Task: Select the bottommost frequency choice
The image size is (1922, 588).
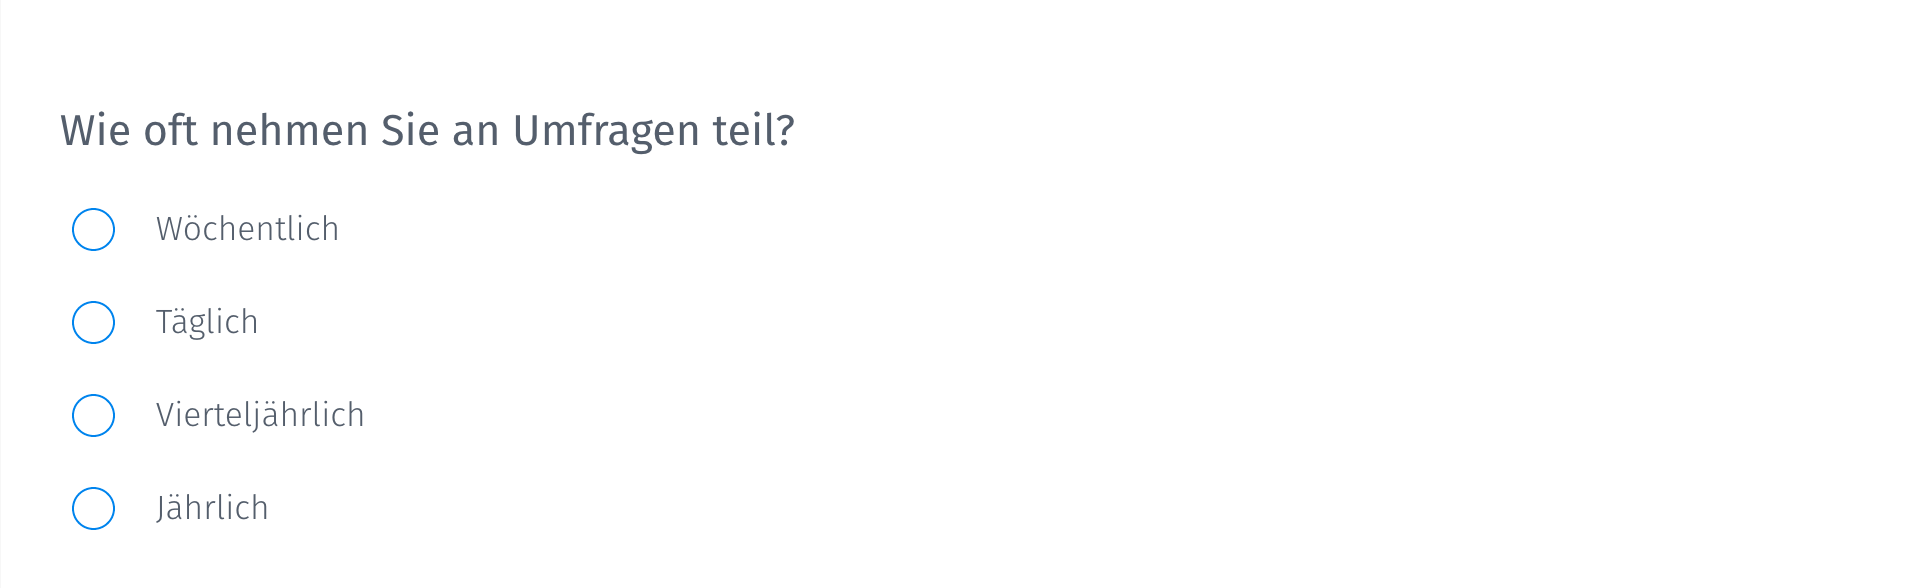Action: [x=93, y=508]
